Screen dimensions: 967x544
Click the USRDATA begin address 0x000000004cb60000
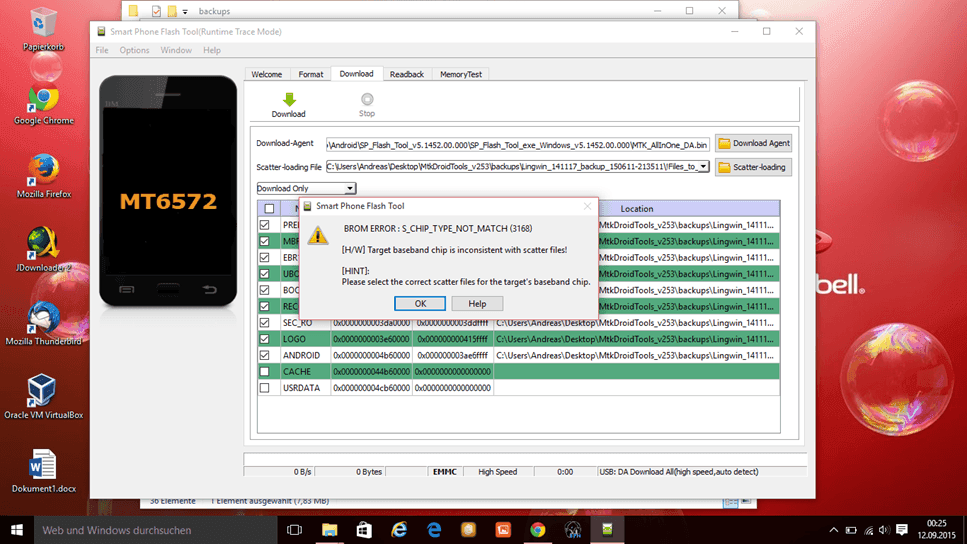pos(371,388)
